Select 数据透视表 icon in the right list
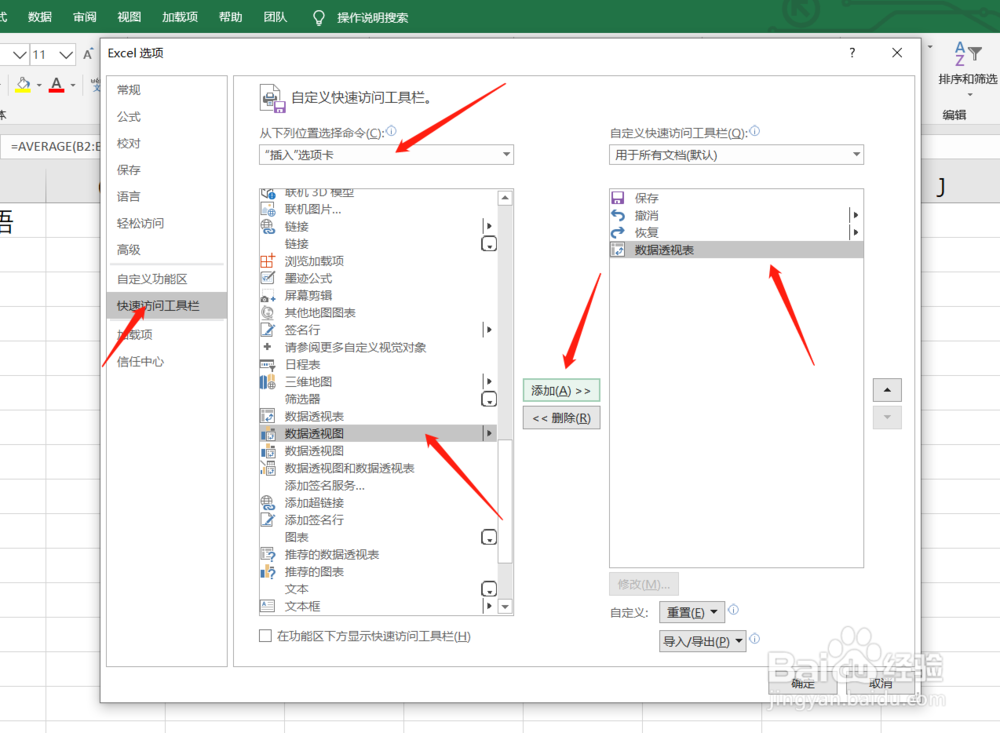Viewport: 1000px width, 733px height. tap(618, 249)
